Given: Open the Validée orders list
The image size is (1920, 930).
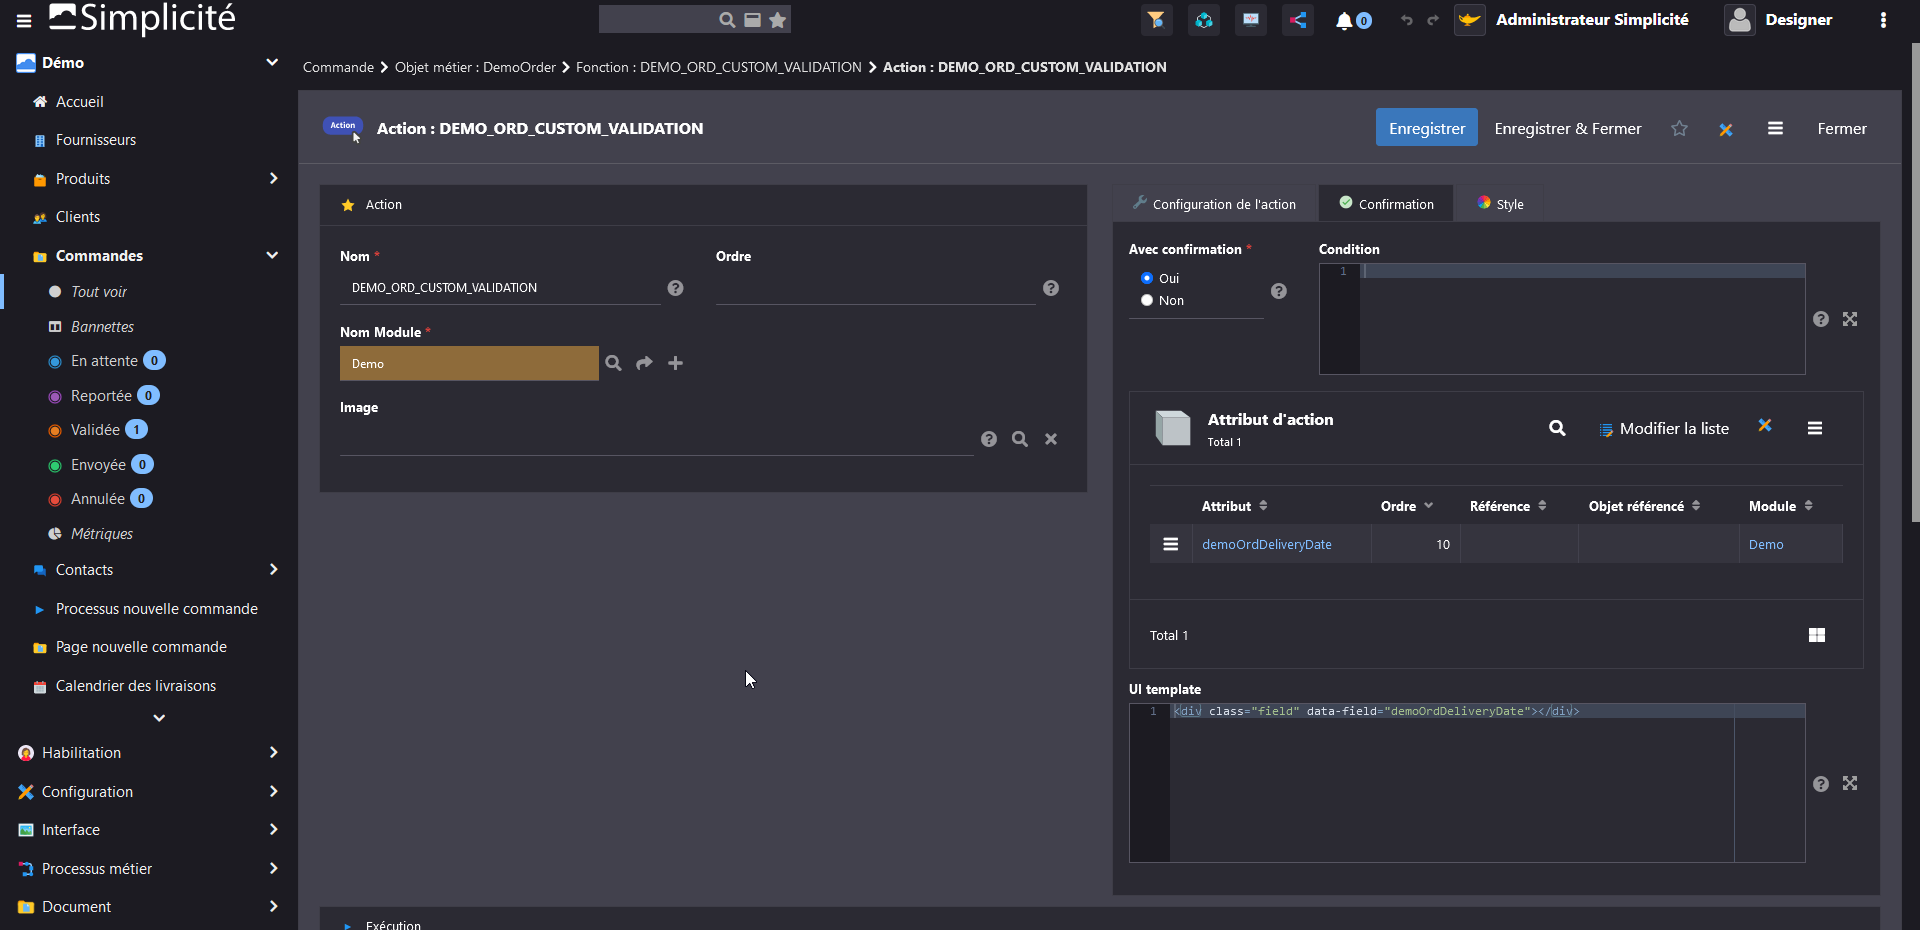Looking at the screenshot, I should [x=96, y=430].
